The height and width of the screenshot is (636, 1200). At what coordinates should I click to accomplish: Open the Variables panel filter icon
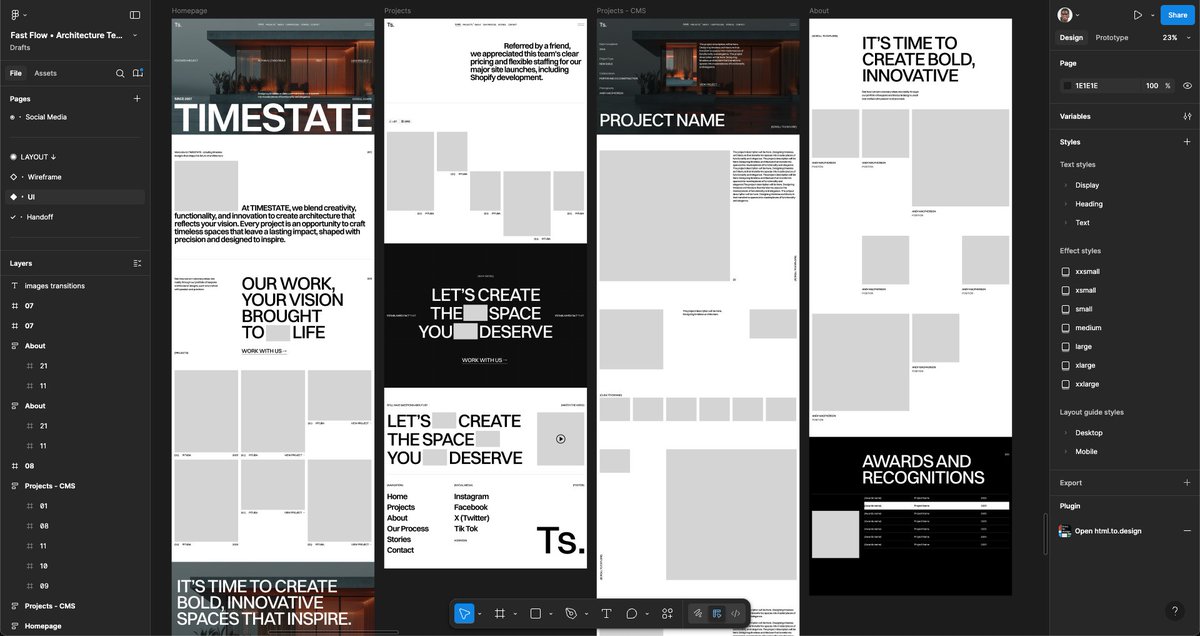pyautogui.click(x=1188, y=116)
